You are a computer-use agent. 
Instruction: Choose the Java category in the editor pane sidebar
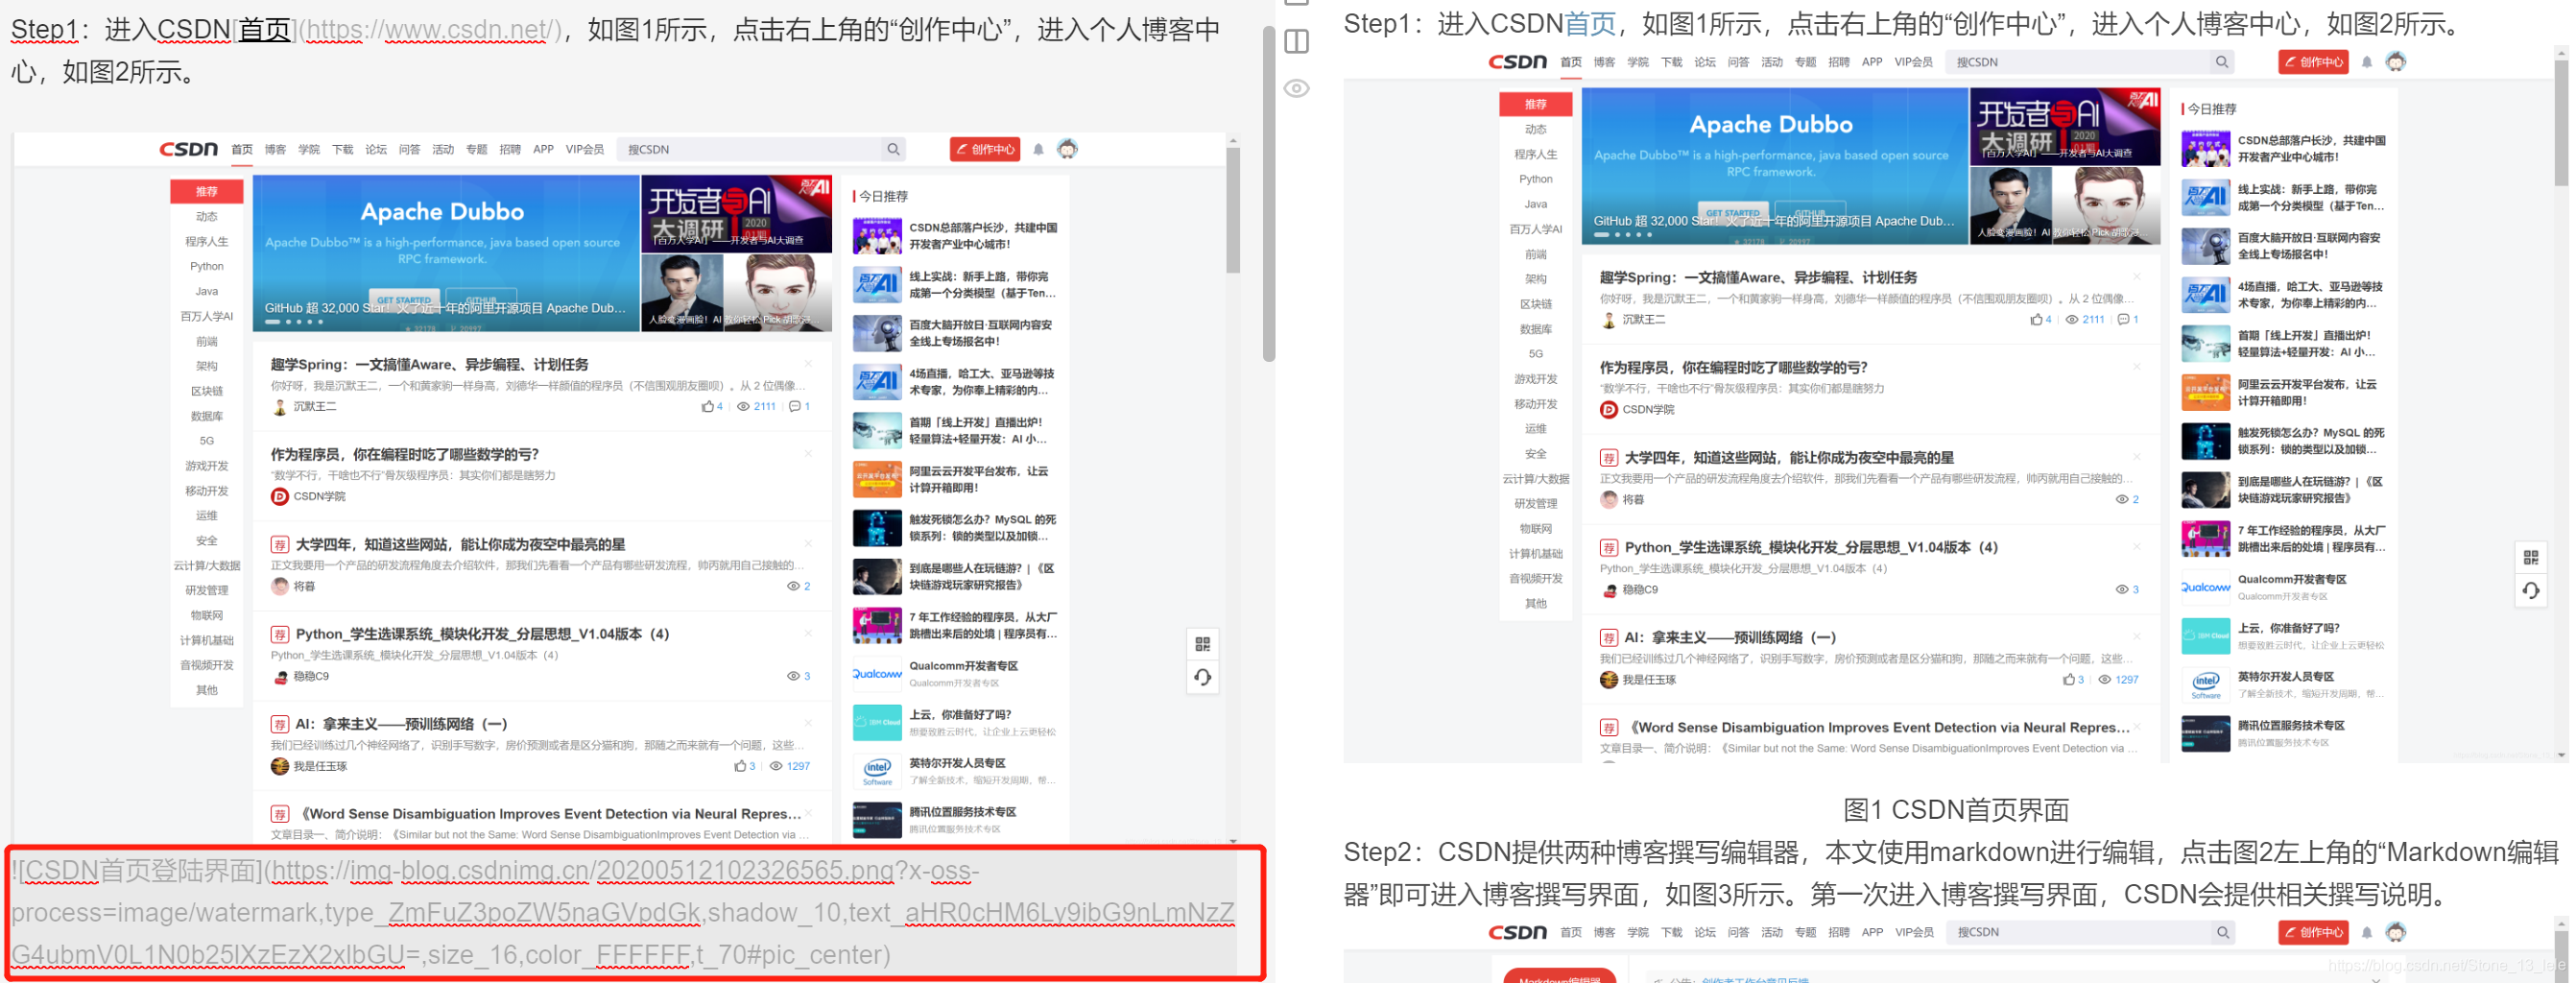pyautogui.click(x=206, y=291)
